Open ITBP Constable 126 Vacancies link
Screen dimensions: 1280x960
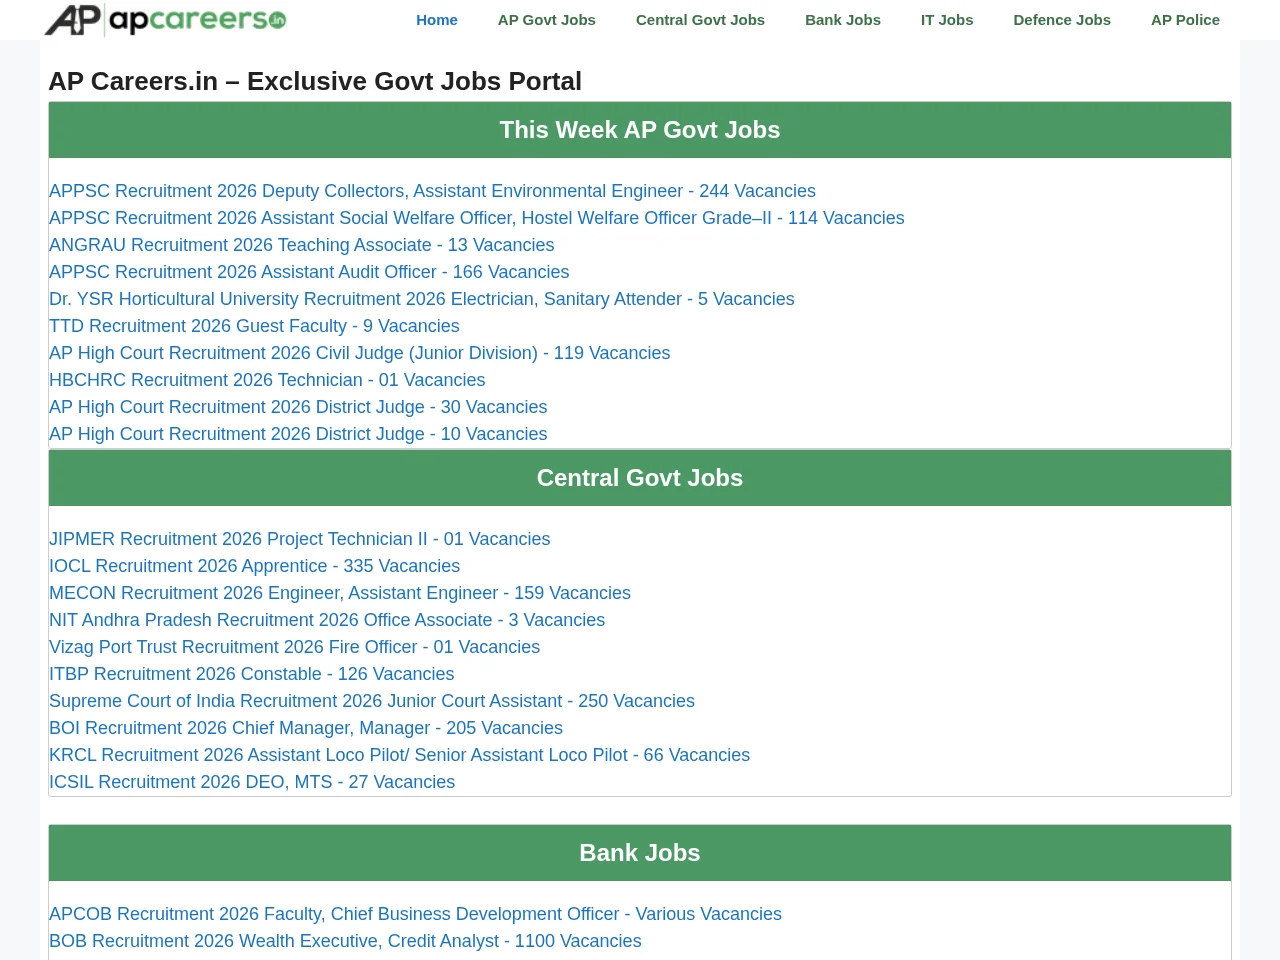[x=252, y=674]
